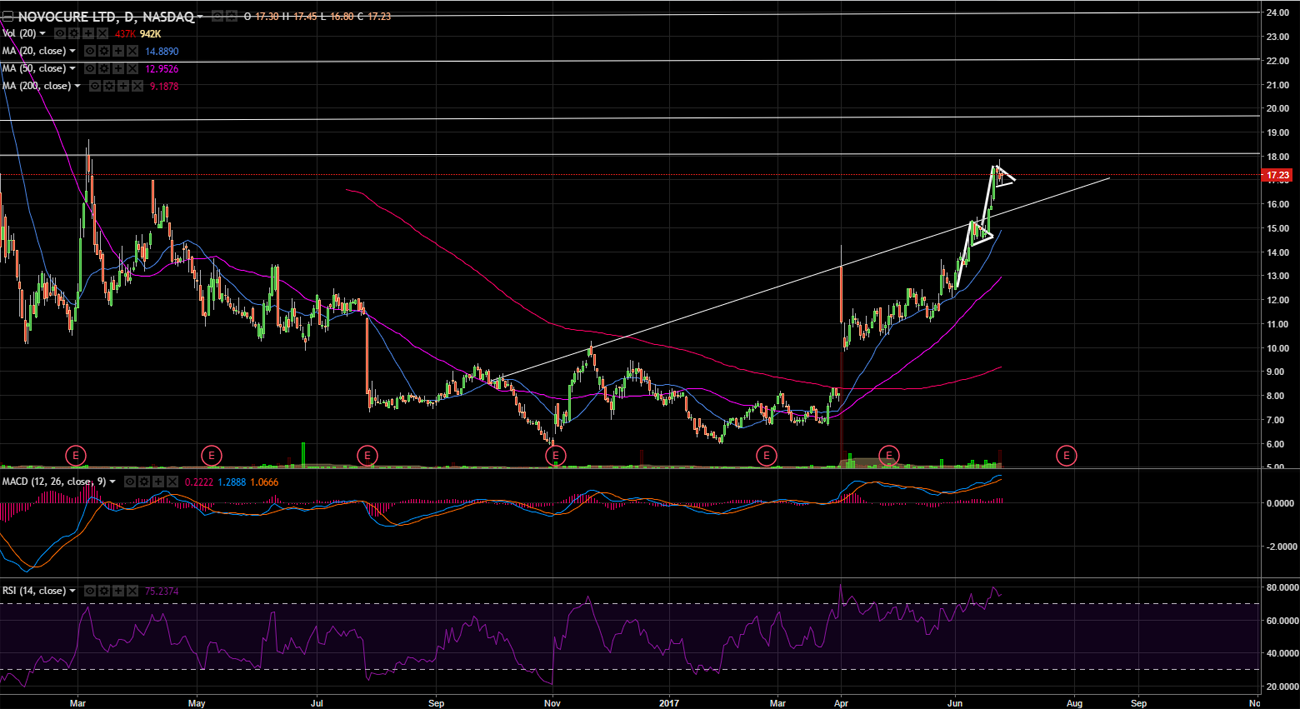Click the NOVOCURE LTD, D, NASDAQ title
This screenshot has height=709, width=1300.
click(106, 17)
